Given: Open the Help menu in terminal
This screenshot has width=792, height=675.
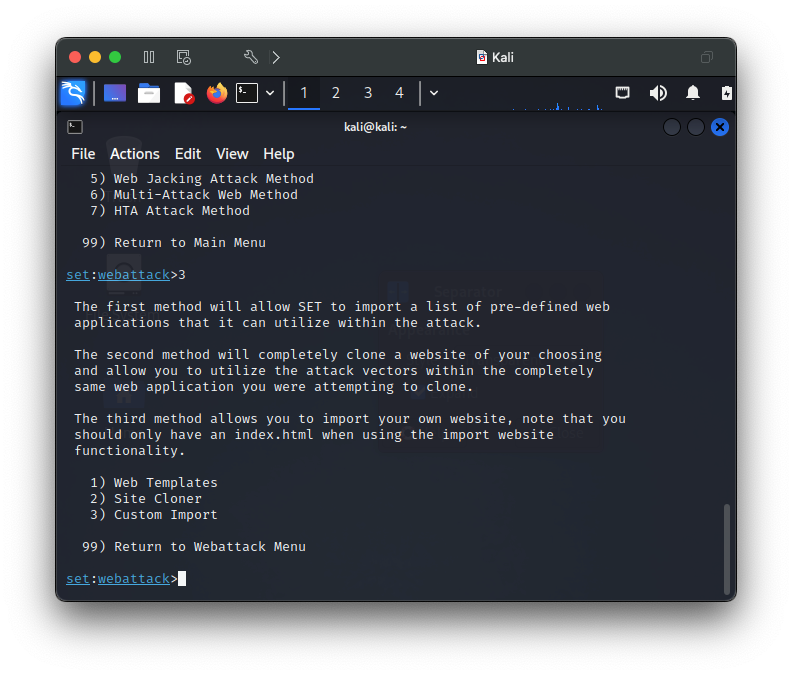Looking at the screenshot, I should coord(279,154).
